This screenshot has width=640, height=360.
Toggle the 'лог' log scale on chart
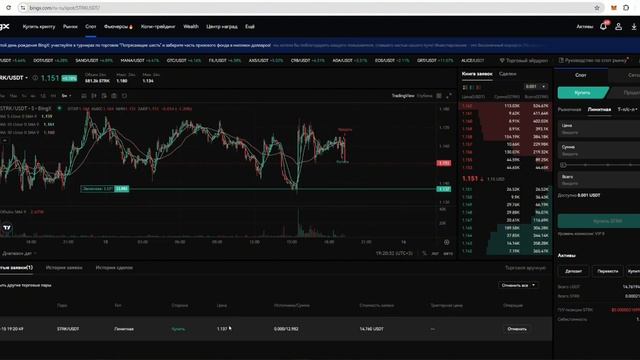point(435,253)
